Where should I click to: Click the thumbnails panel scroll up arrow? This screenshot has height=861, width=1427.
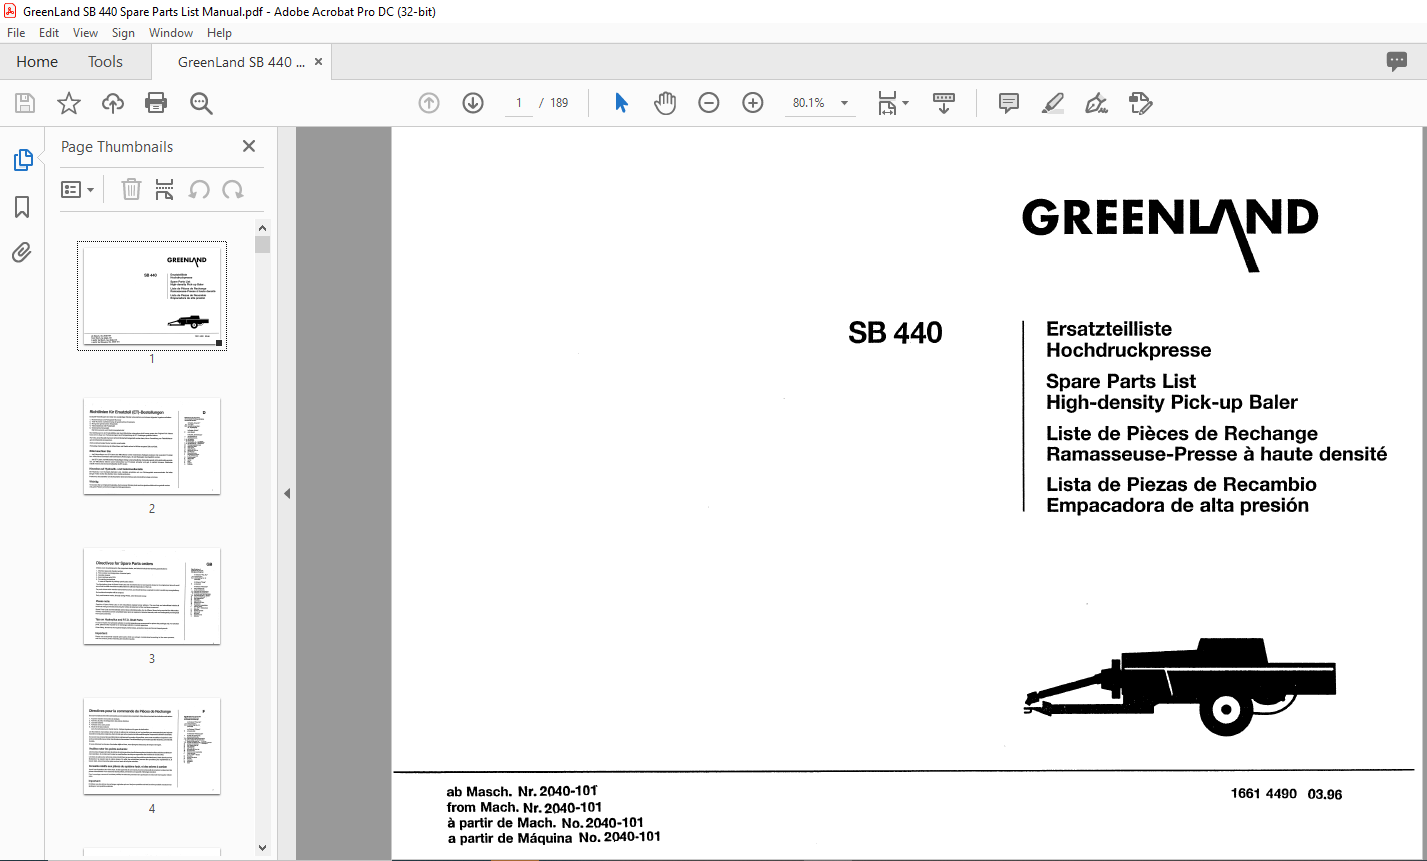click(262, 227)
